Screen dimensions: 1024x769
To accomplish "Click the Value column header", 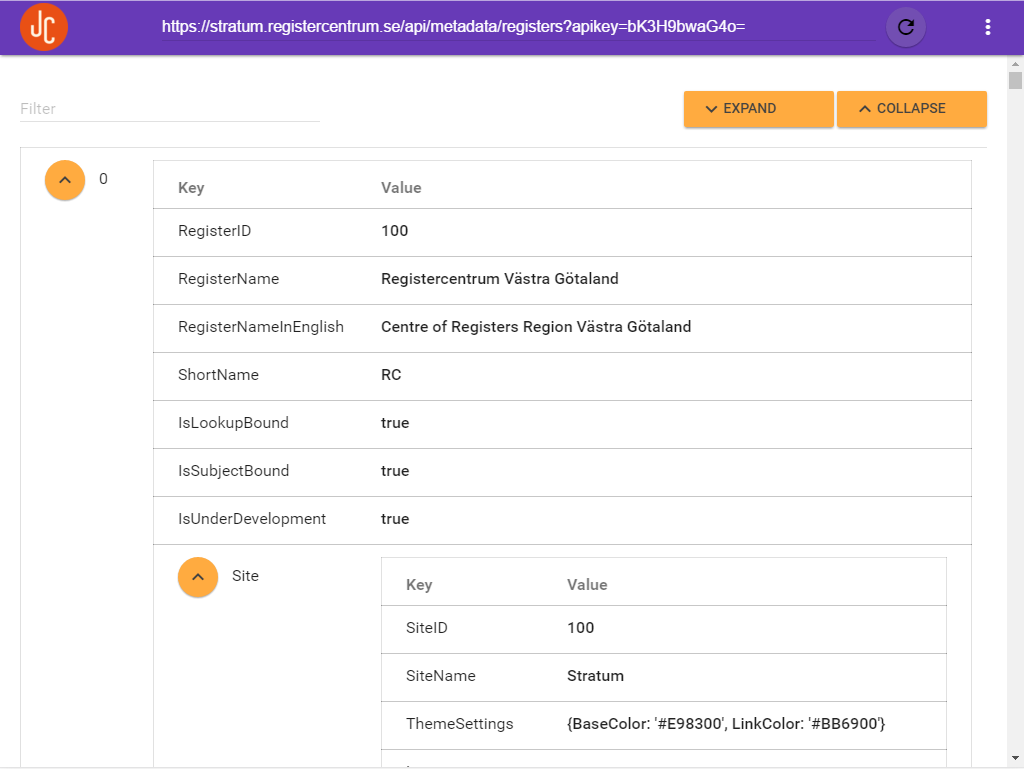I will tap(401, 187).
